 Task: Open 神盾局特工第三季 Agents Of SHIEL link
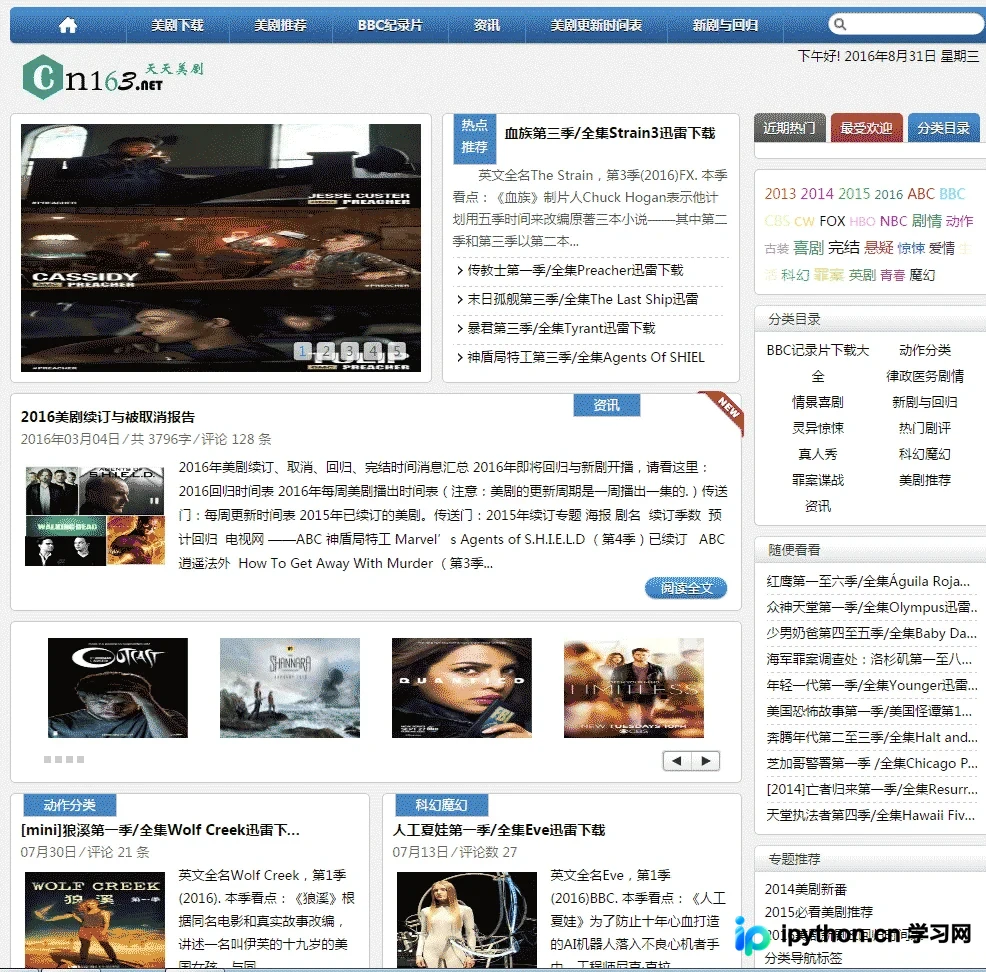point(585,357)
